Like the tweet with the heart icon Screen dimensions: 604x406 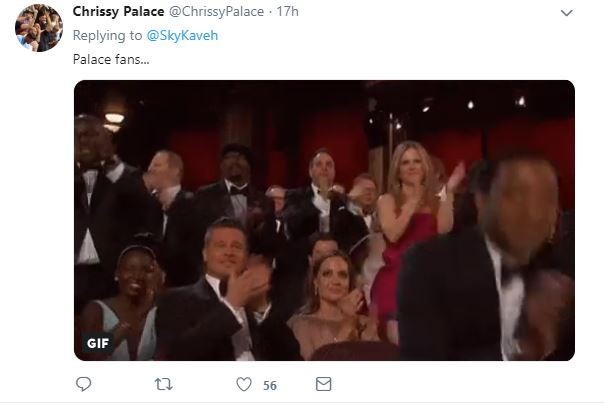[244, 384]
